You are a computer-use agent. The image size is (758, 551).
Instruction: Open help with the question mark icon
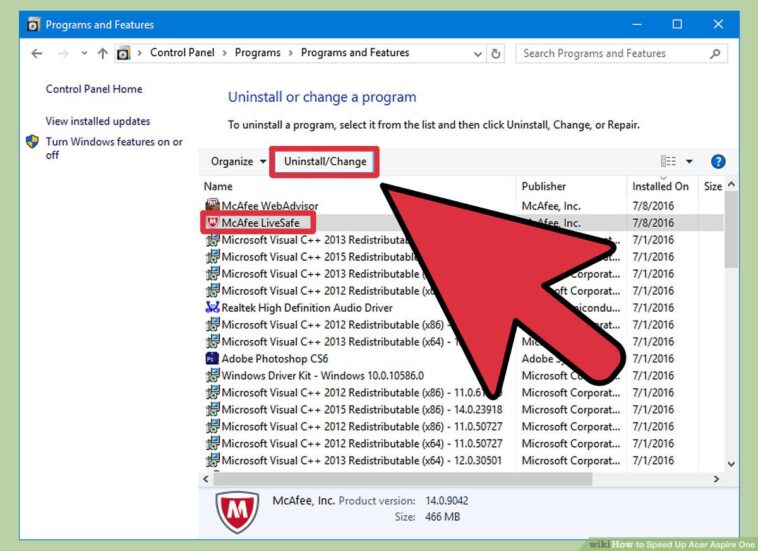pyautogui.click(x=717, y=161)
